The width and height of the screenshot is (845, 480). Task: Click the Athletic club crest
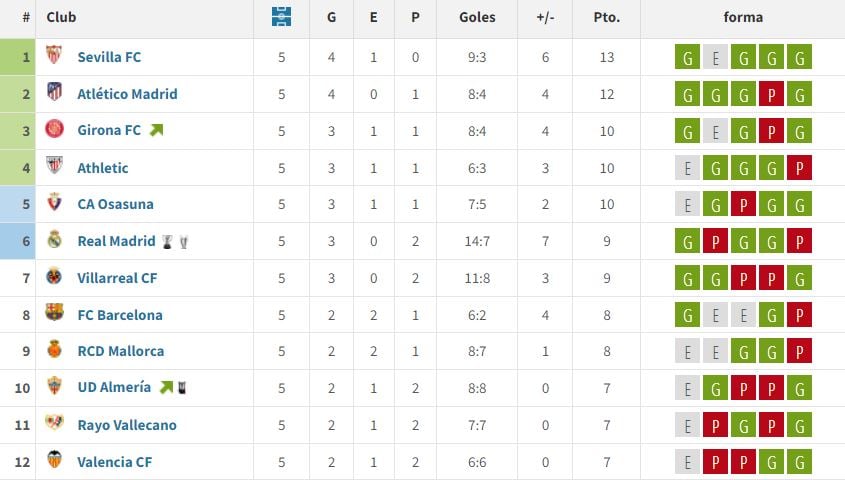click(x=54, y=168)
